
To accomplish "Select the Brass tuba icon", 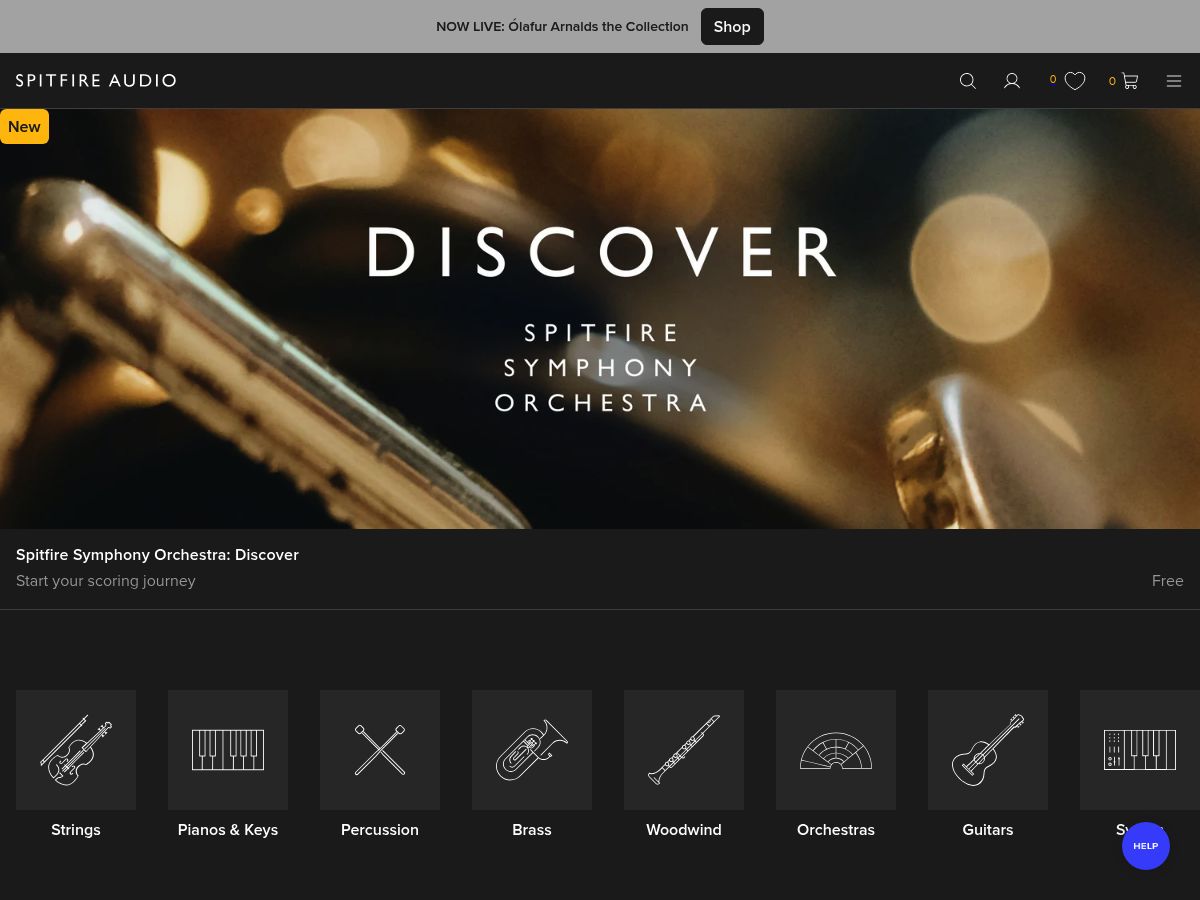I will (x=532, y=750).
